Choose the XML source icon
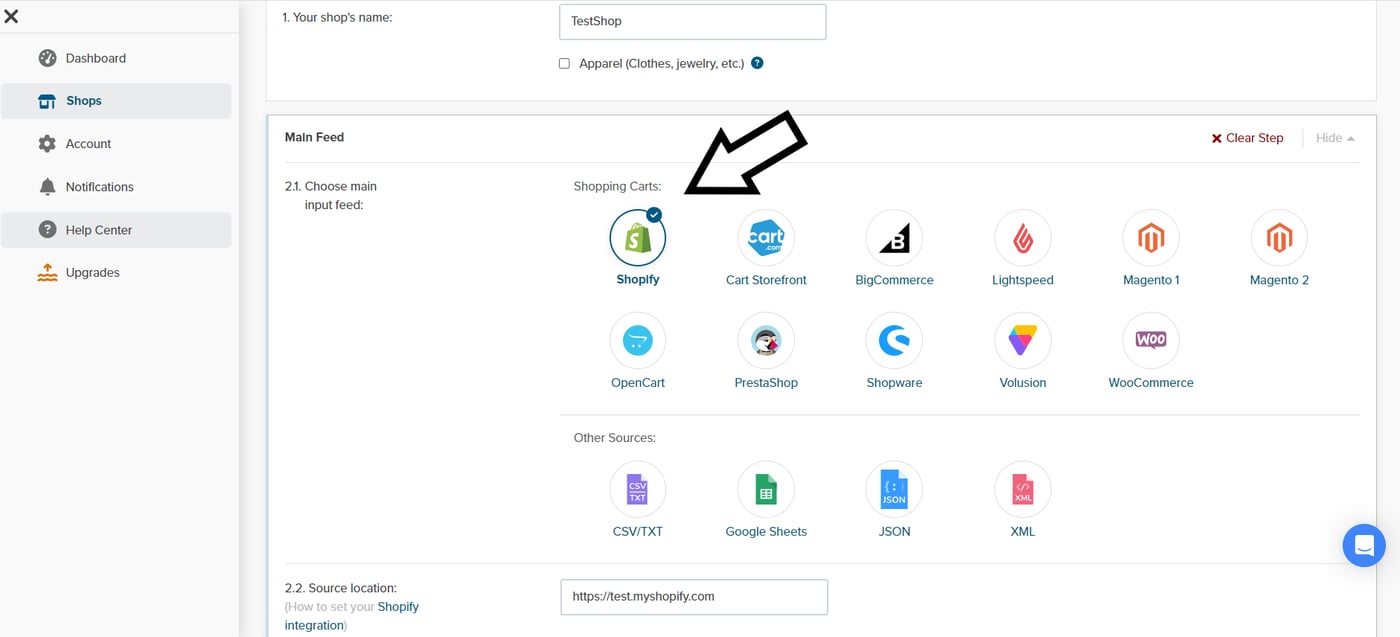The height and width of the screenshot is (637, 1400). click(x=1022, y=490)
